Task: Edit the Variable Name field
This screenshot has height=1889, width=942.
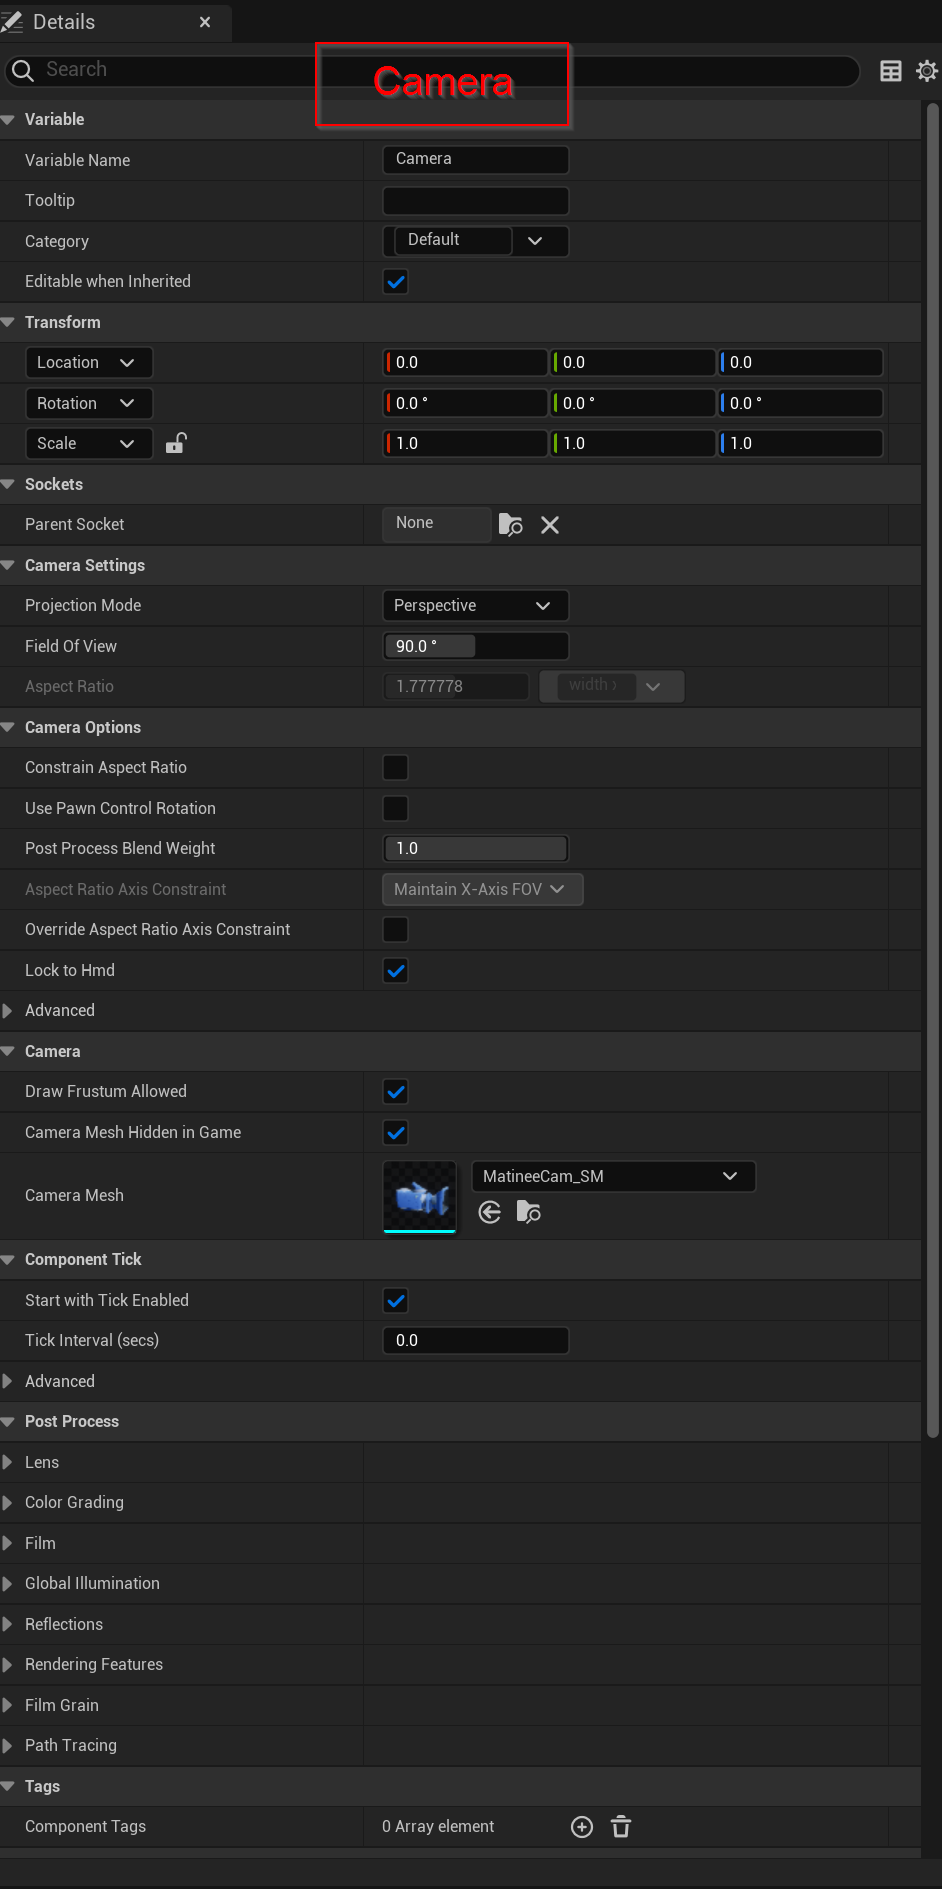Action: 476,159
